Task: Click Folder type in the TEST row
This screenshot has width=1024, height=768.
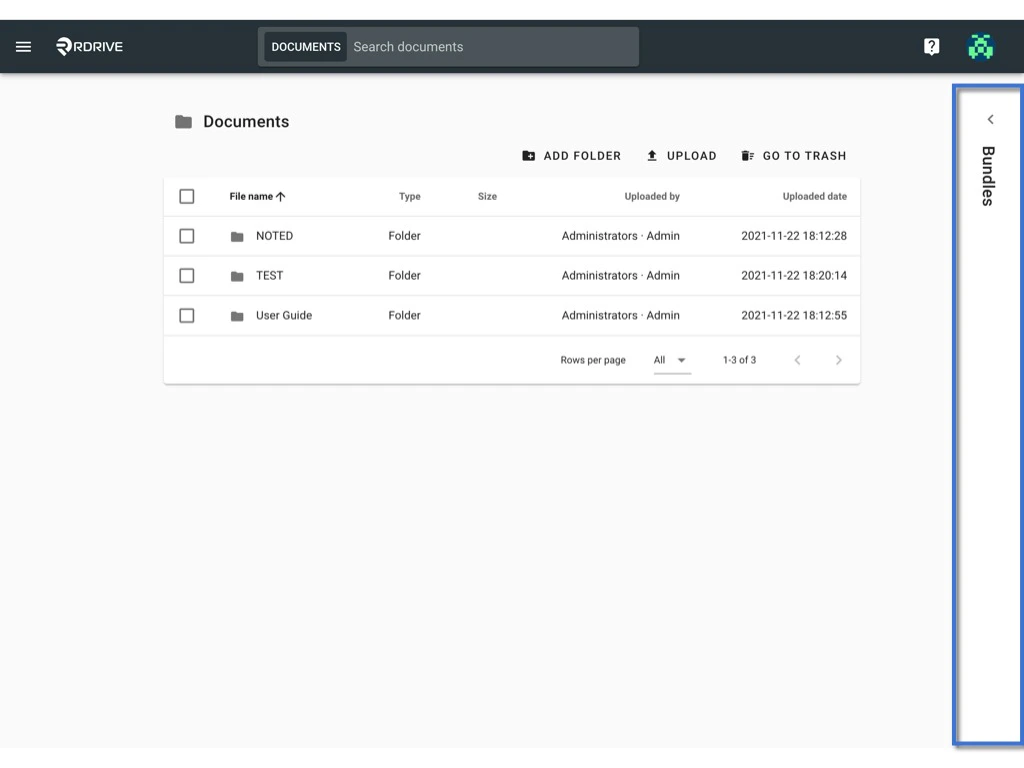Action: tap(404, 276)
